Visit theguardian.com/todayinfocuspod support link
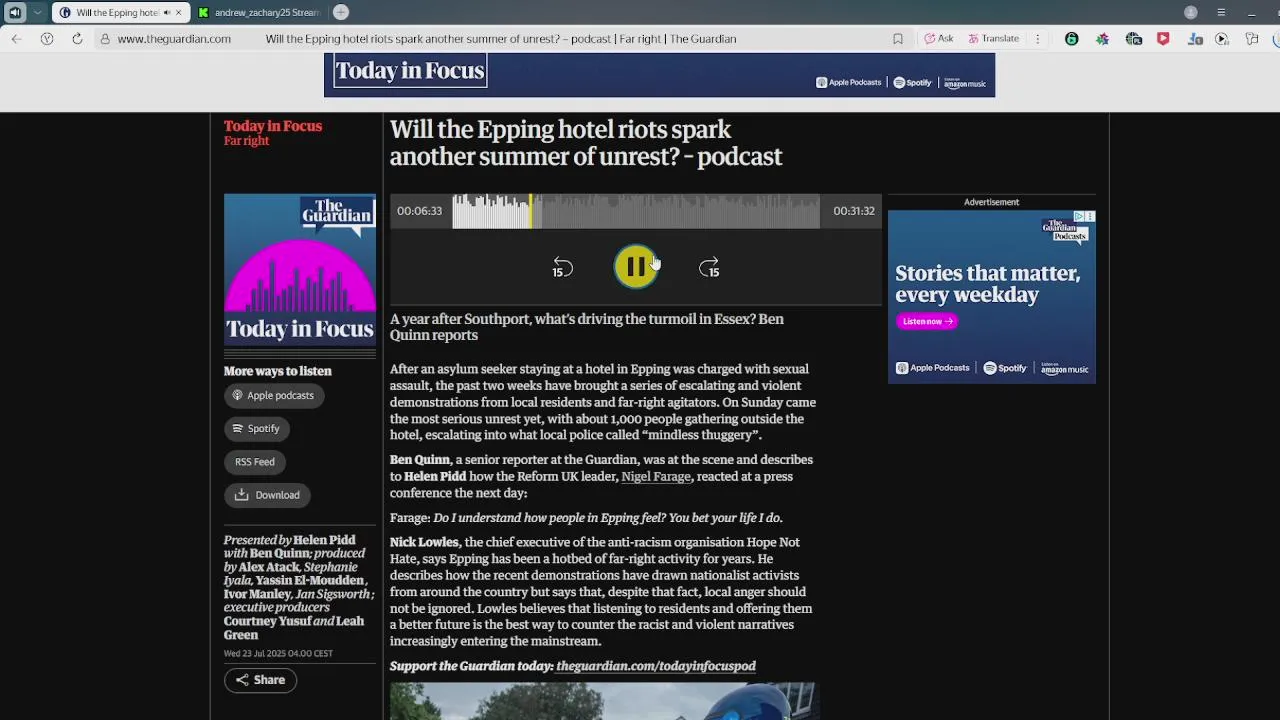This screenshot has width=1280, height=720. coord(656,666)
